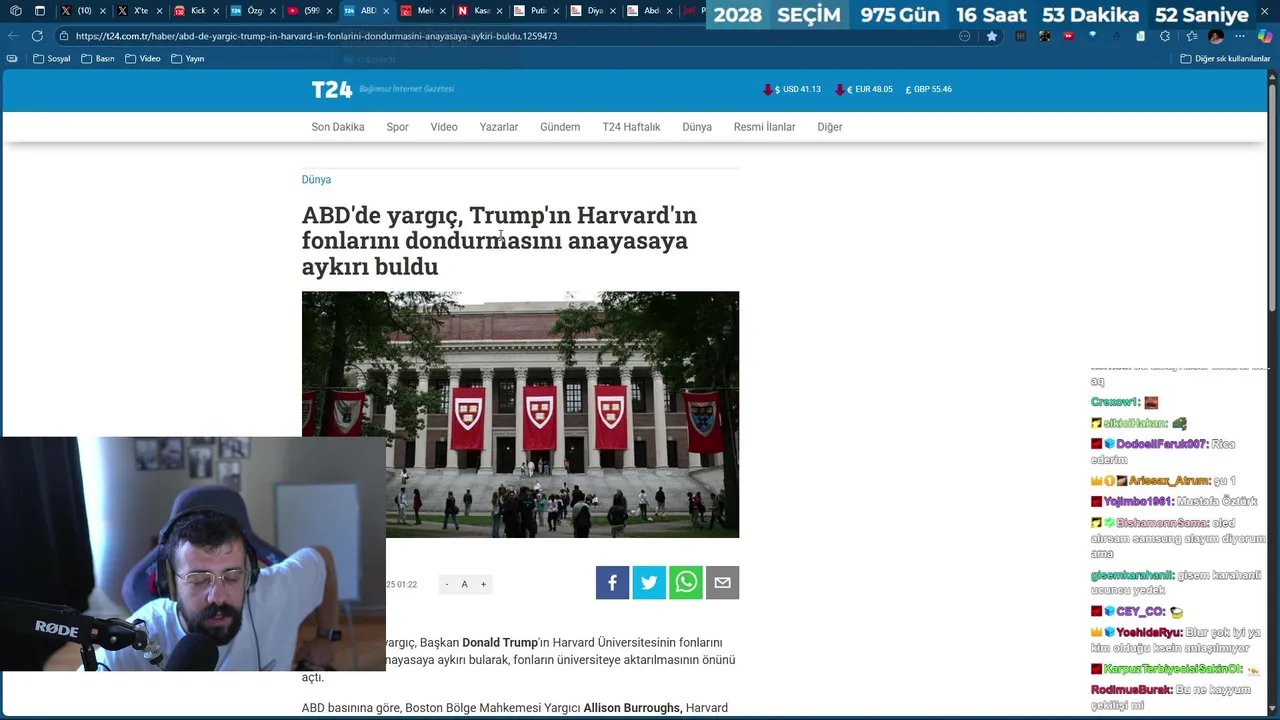Viewport: 1280px width, 720px height.
Task: Click the article headline text
Action: [499, 240]
